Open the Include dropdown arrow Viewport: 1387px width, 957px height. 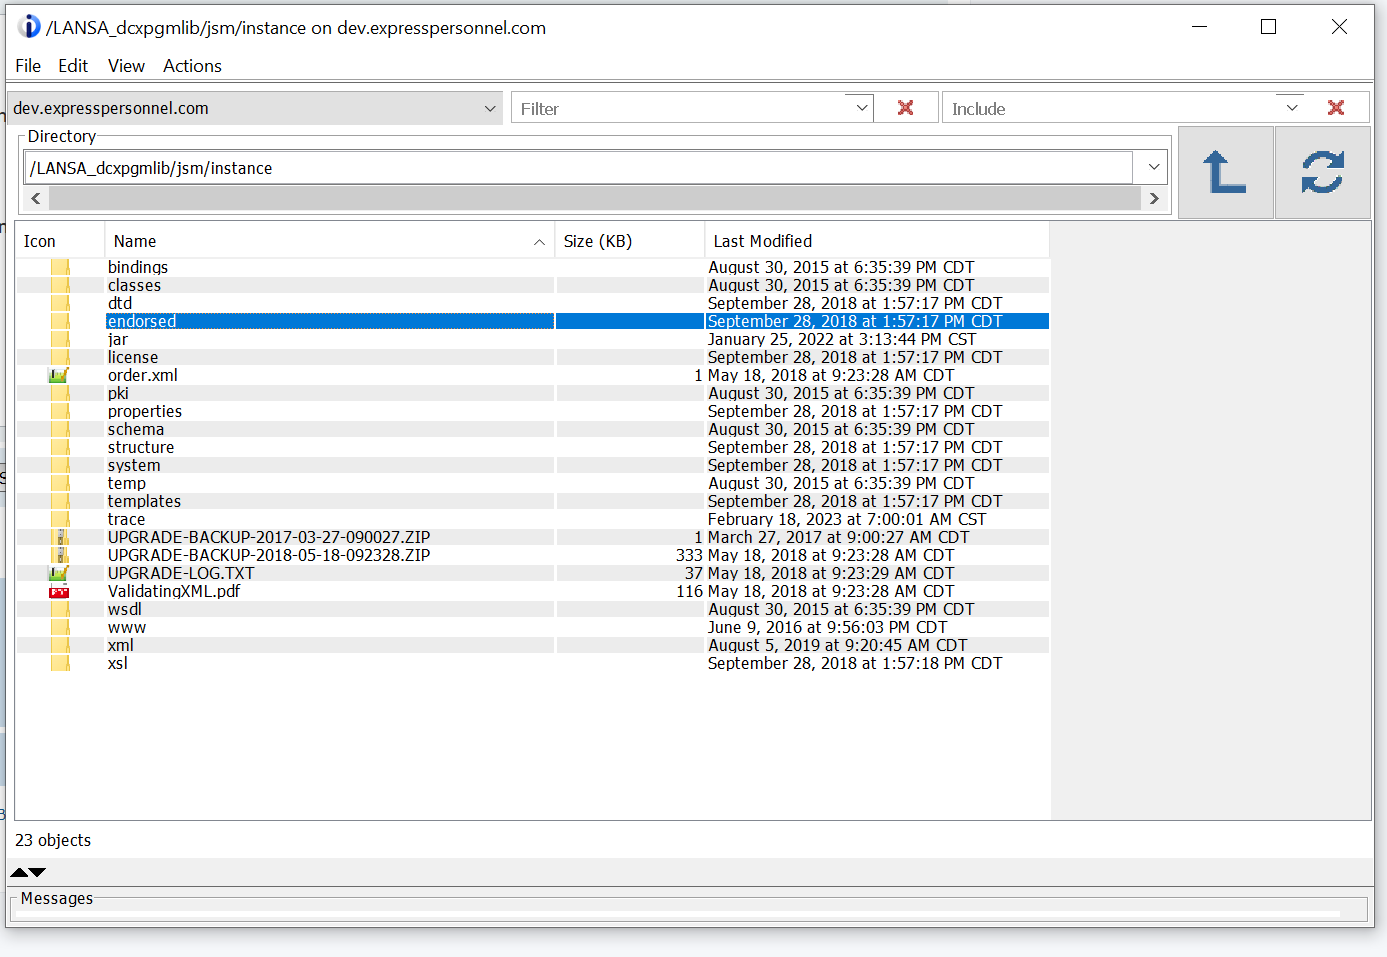click(1291, 108)
